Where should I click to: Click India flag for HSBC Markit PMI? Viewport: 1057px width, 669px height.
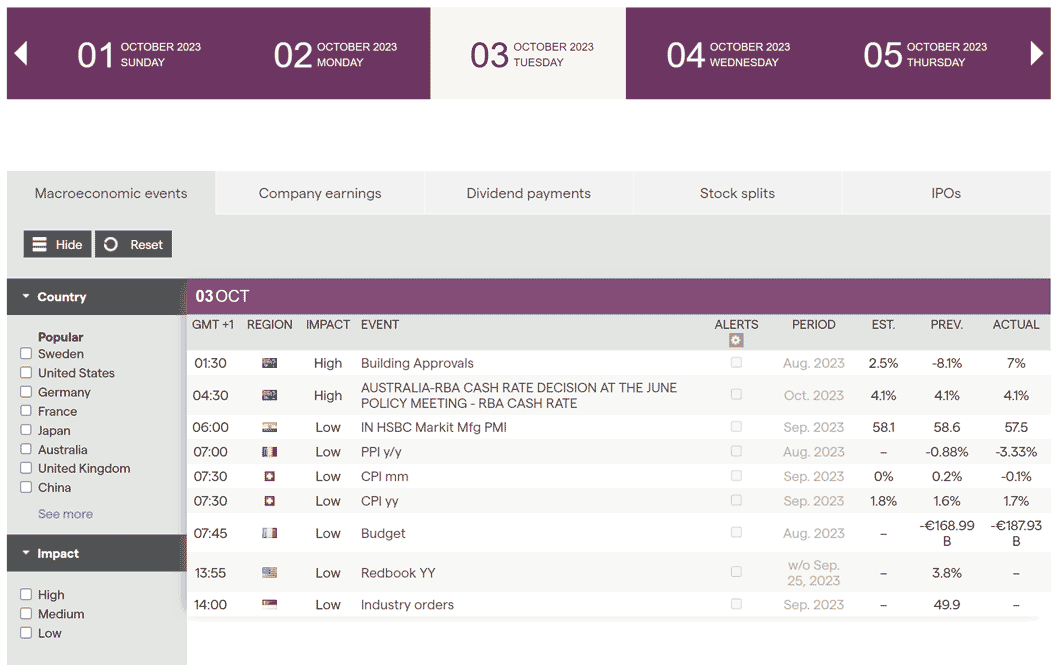point(269,427)
